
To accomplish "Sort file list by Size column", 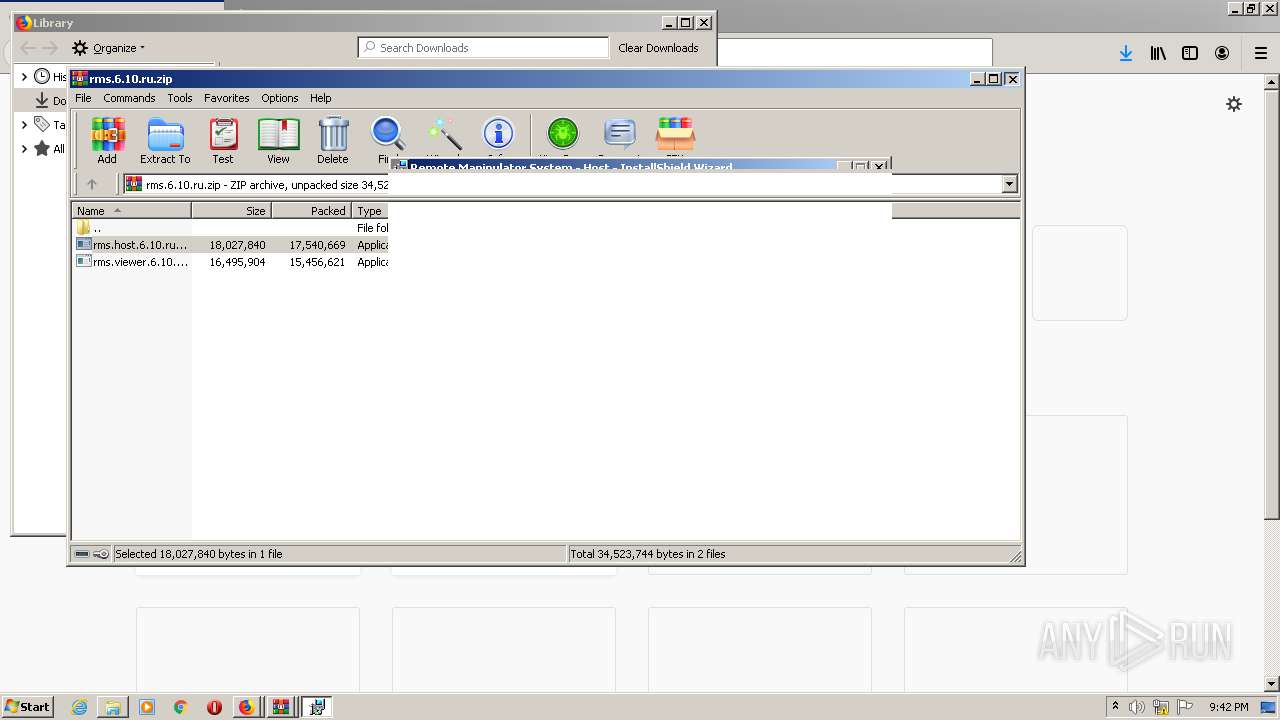I will pos(231,211).
